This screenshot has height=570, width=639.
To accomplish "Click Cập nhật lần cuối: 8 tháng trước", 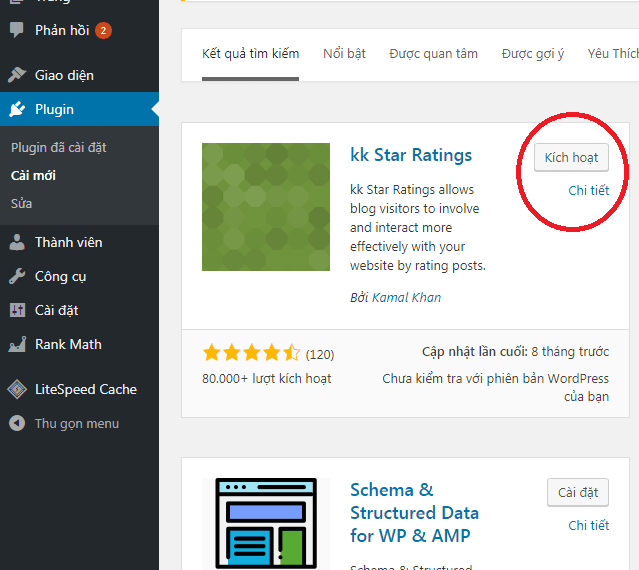I will 515,352.
